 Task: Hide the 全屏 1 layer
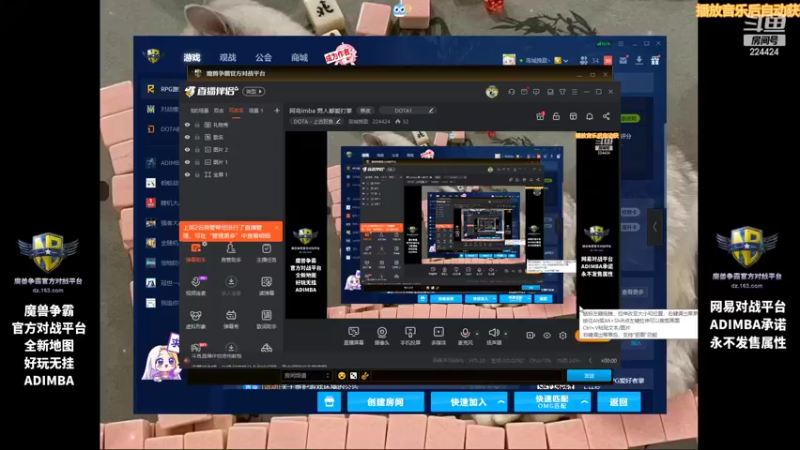(x=187, y=174)
